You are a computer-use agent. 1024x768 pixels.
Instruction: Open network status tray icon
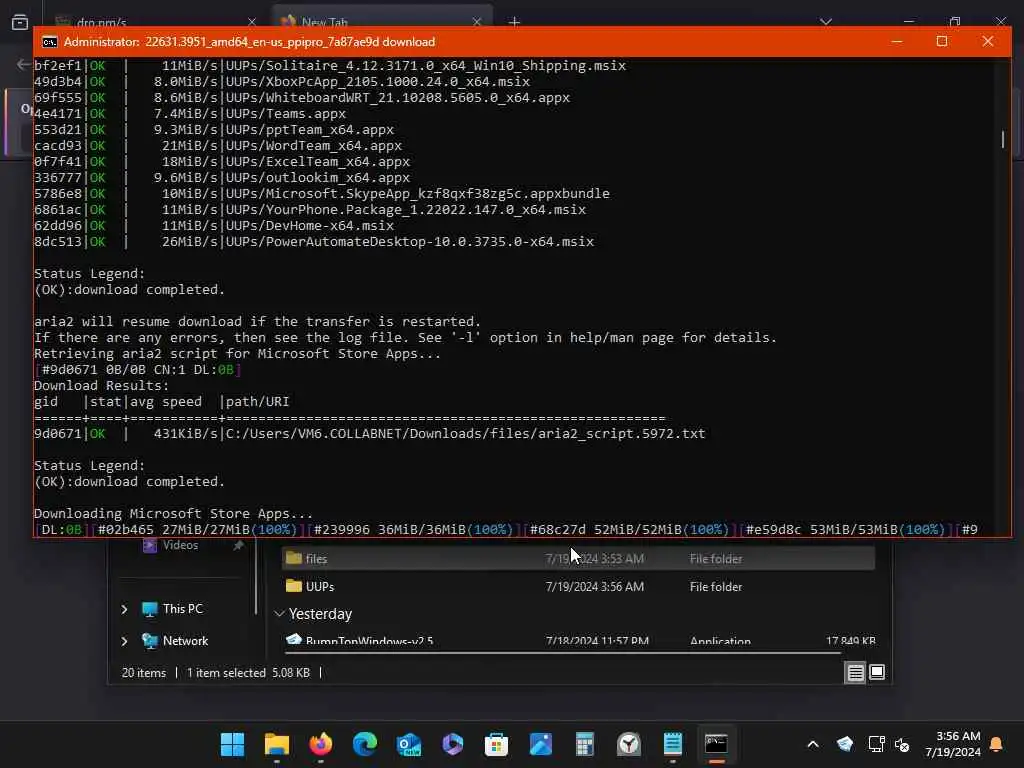(876, 744)
